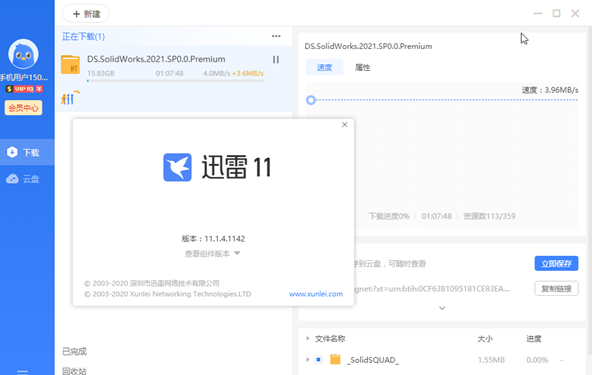592x375 pixels.
Task: Click the 新建 new task button
Action: pyautogui.click(x=86, y=14)
